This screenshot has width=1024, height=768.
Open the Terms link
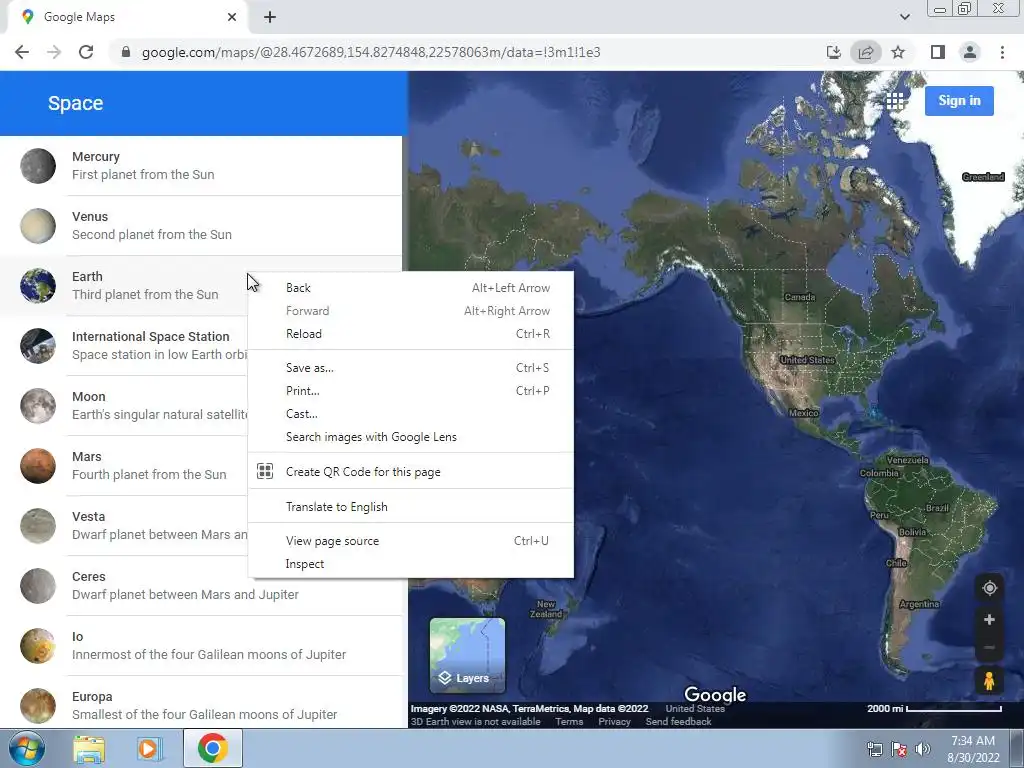(x=569, y=722)
